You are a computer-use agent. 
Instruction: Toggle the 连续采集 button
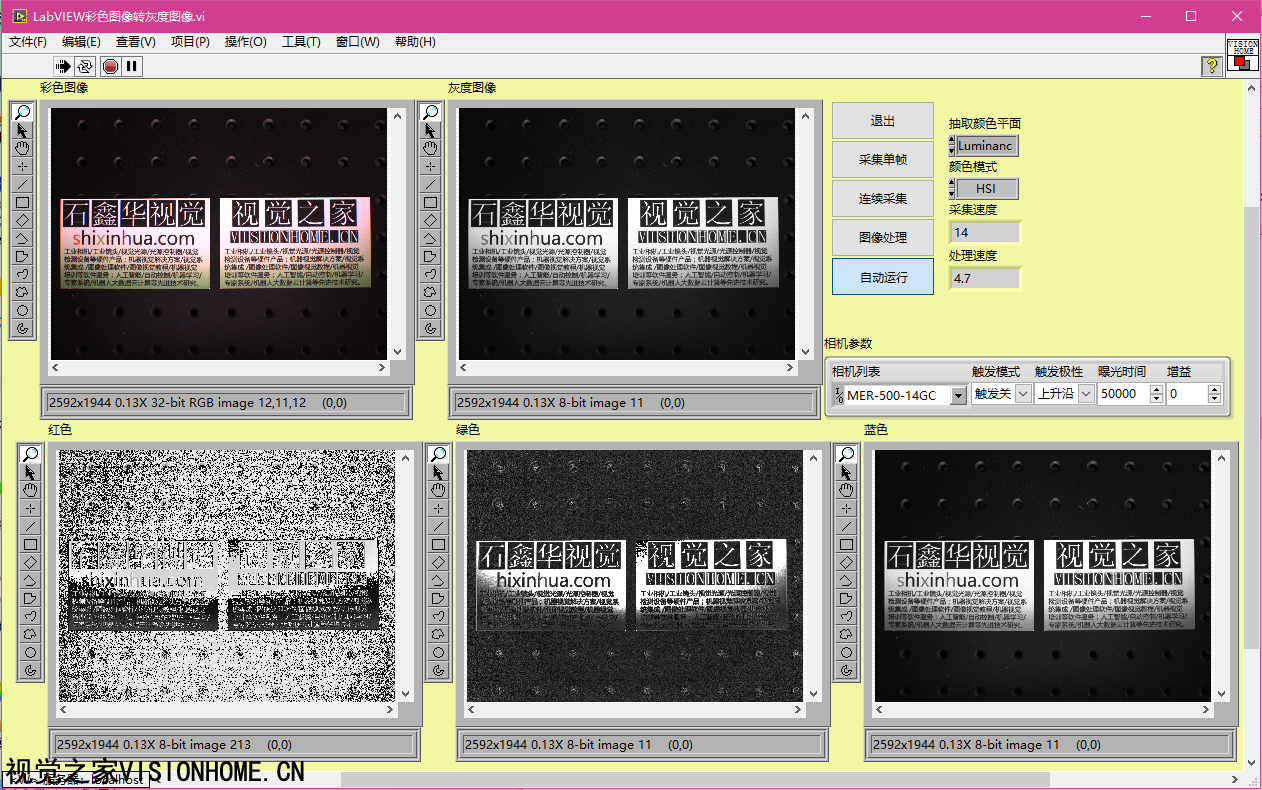pos(883,199)
